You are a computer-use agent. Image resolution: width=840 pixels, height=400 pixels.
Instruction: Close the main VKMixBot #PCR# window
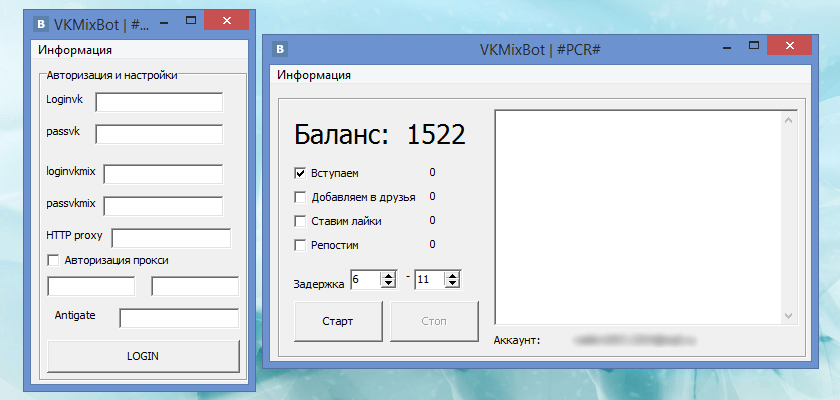pyautogui.click(x=789, y=46)
